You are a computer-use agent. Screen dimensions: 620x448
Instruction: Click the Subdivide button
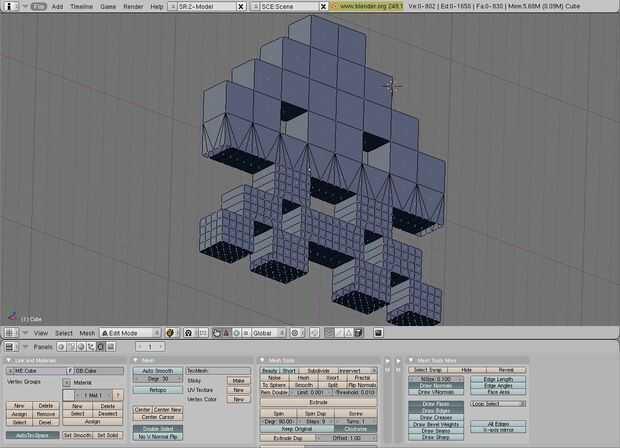tap(318, 371)
